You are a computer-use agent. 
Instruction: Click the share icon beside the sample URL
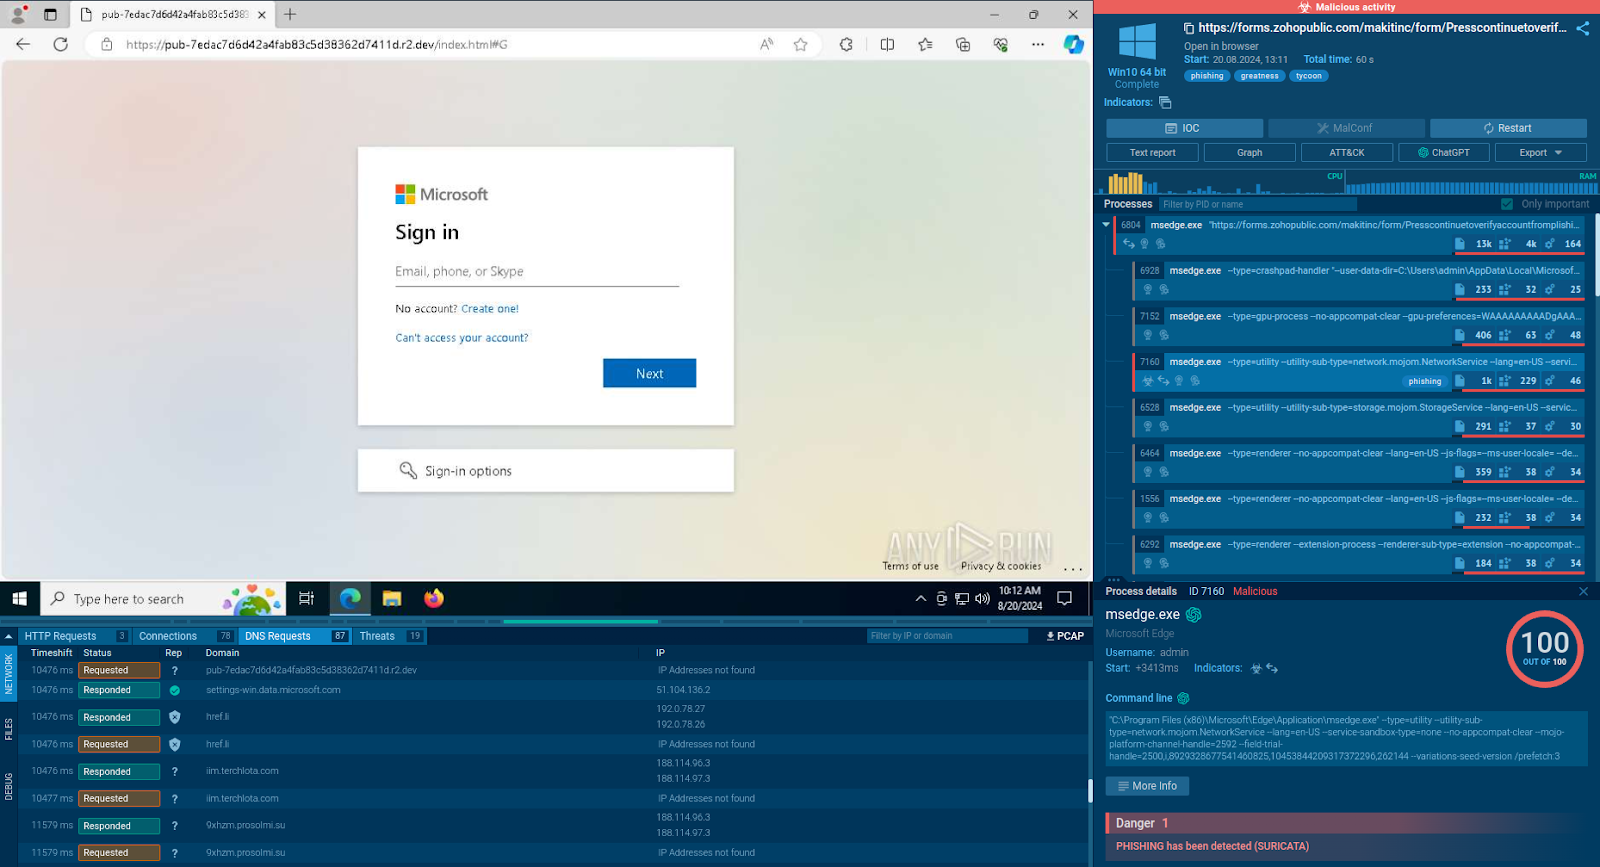coord(1582,28)
